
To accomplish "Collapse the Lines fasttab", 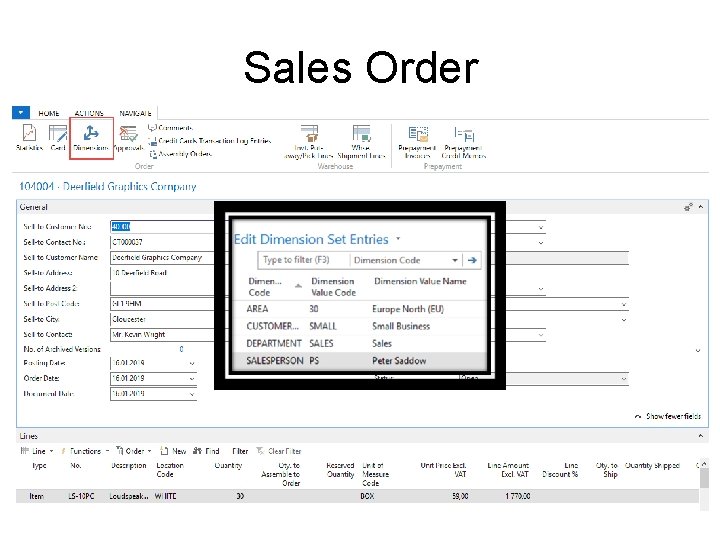I will [x=701, y=436].
